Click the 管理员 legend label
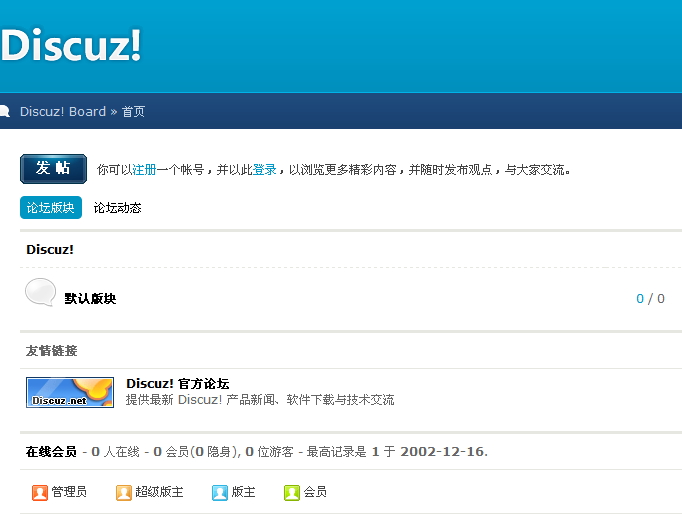Screen dimensions: 682x524 (x=69, y=492)
